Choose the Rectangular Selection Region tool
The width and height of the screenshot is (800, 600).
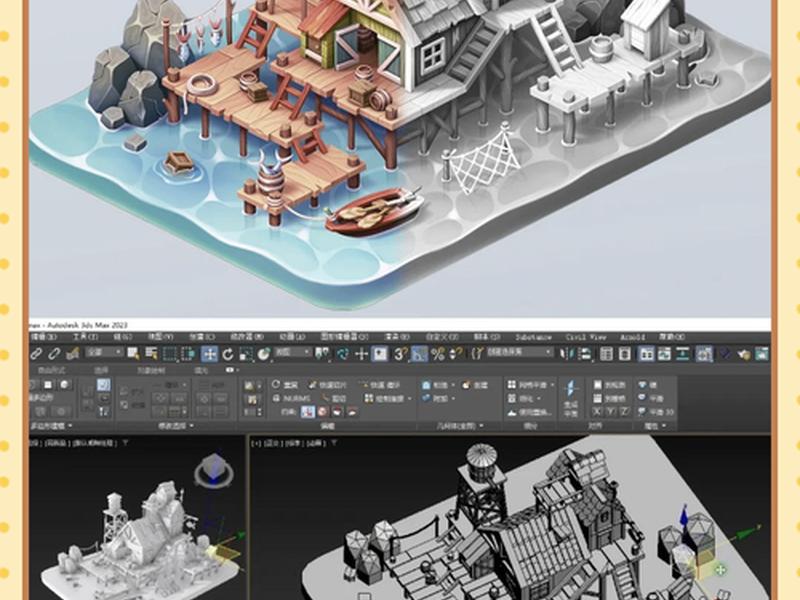coord(169,353)
